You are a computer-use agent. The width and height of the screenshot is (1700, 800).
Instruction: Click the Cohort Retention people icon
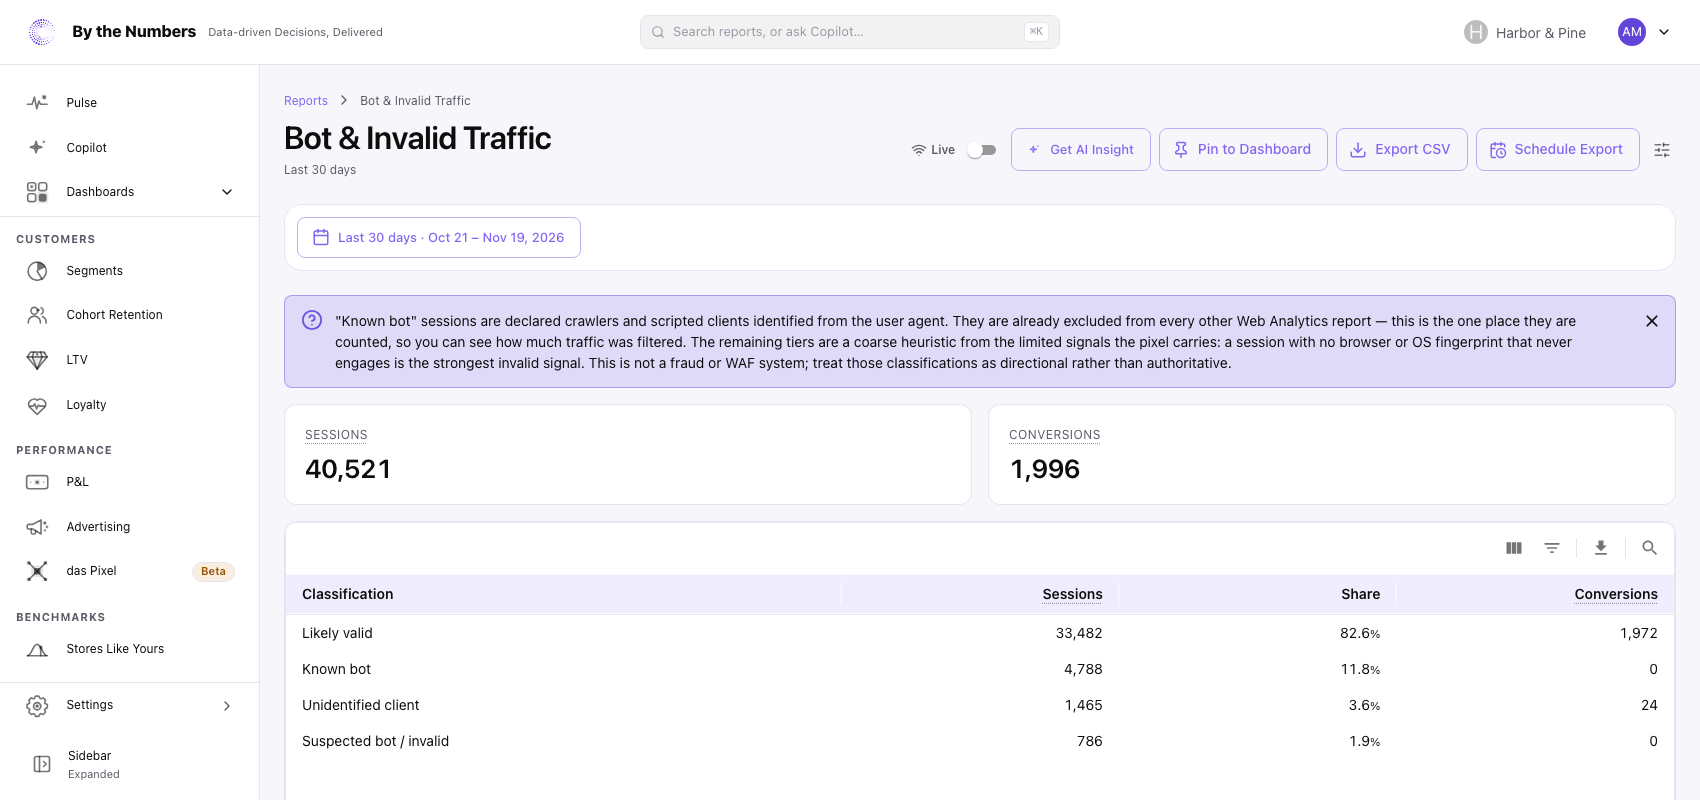pyautogui.click(x=37, y=315)
